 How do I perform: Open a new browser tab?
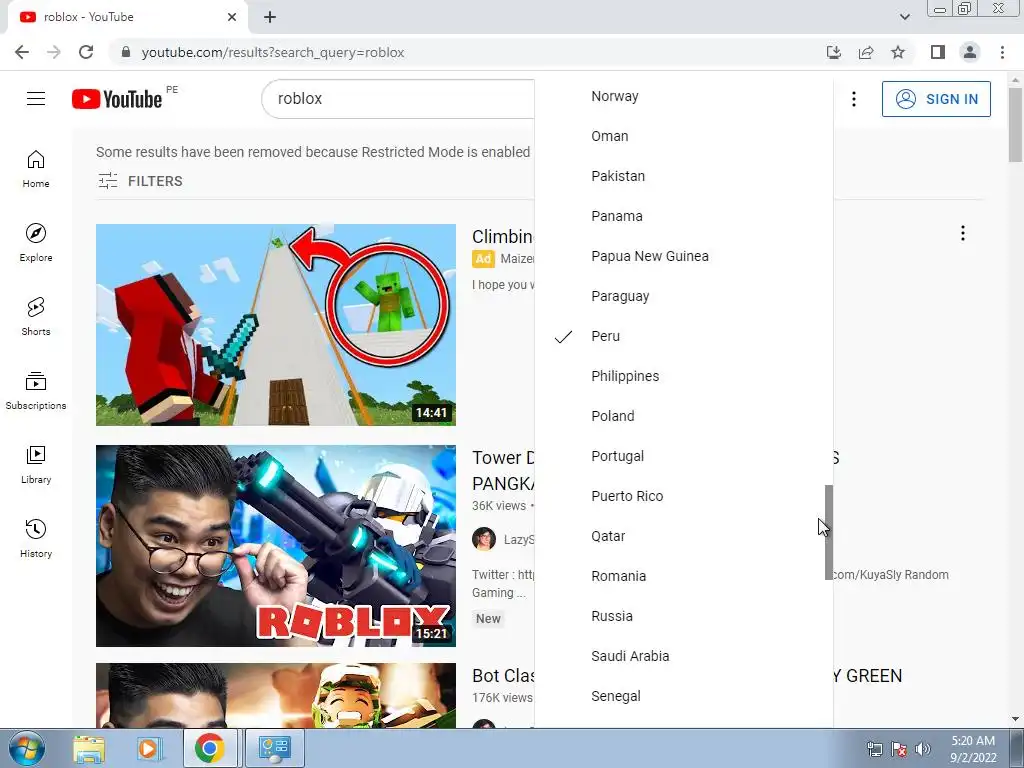click(x=270, y=17)
